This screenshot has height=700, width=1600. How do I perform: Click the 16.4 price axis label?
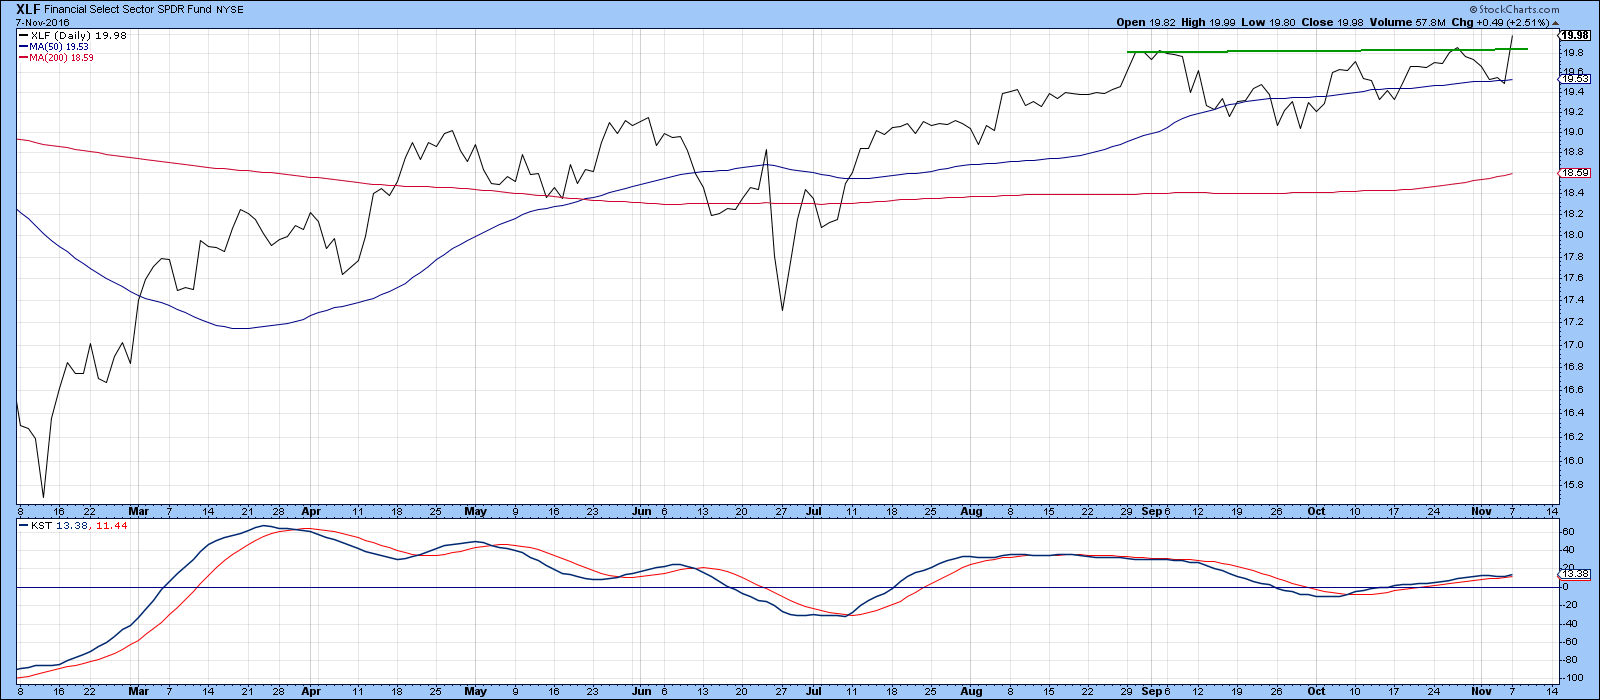coord(1572,413)
